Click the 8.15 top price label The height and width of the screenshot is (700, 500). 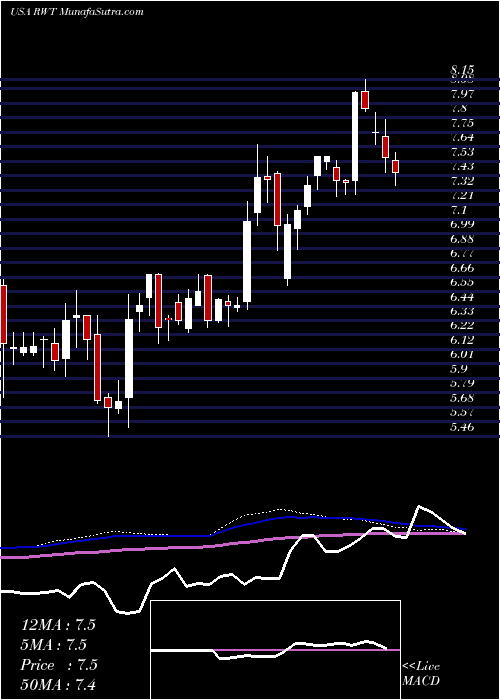[462, 71]
